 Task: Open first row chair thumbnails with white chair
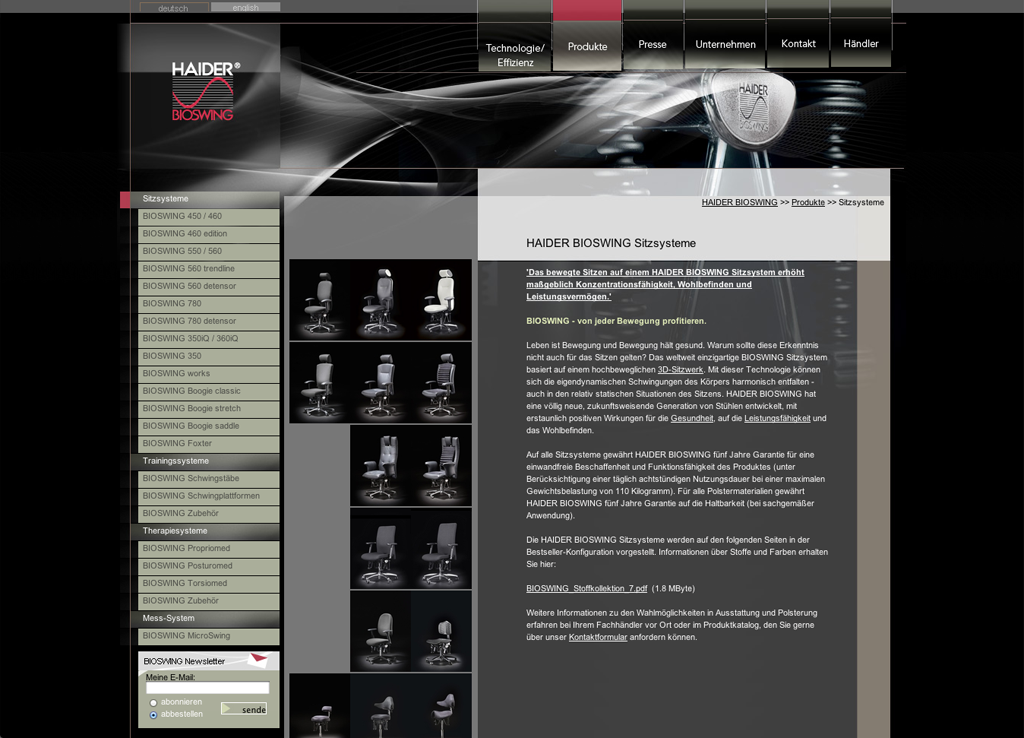tap(380, 300)
